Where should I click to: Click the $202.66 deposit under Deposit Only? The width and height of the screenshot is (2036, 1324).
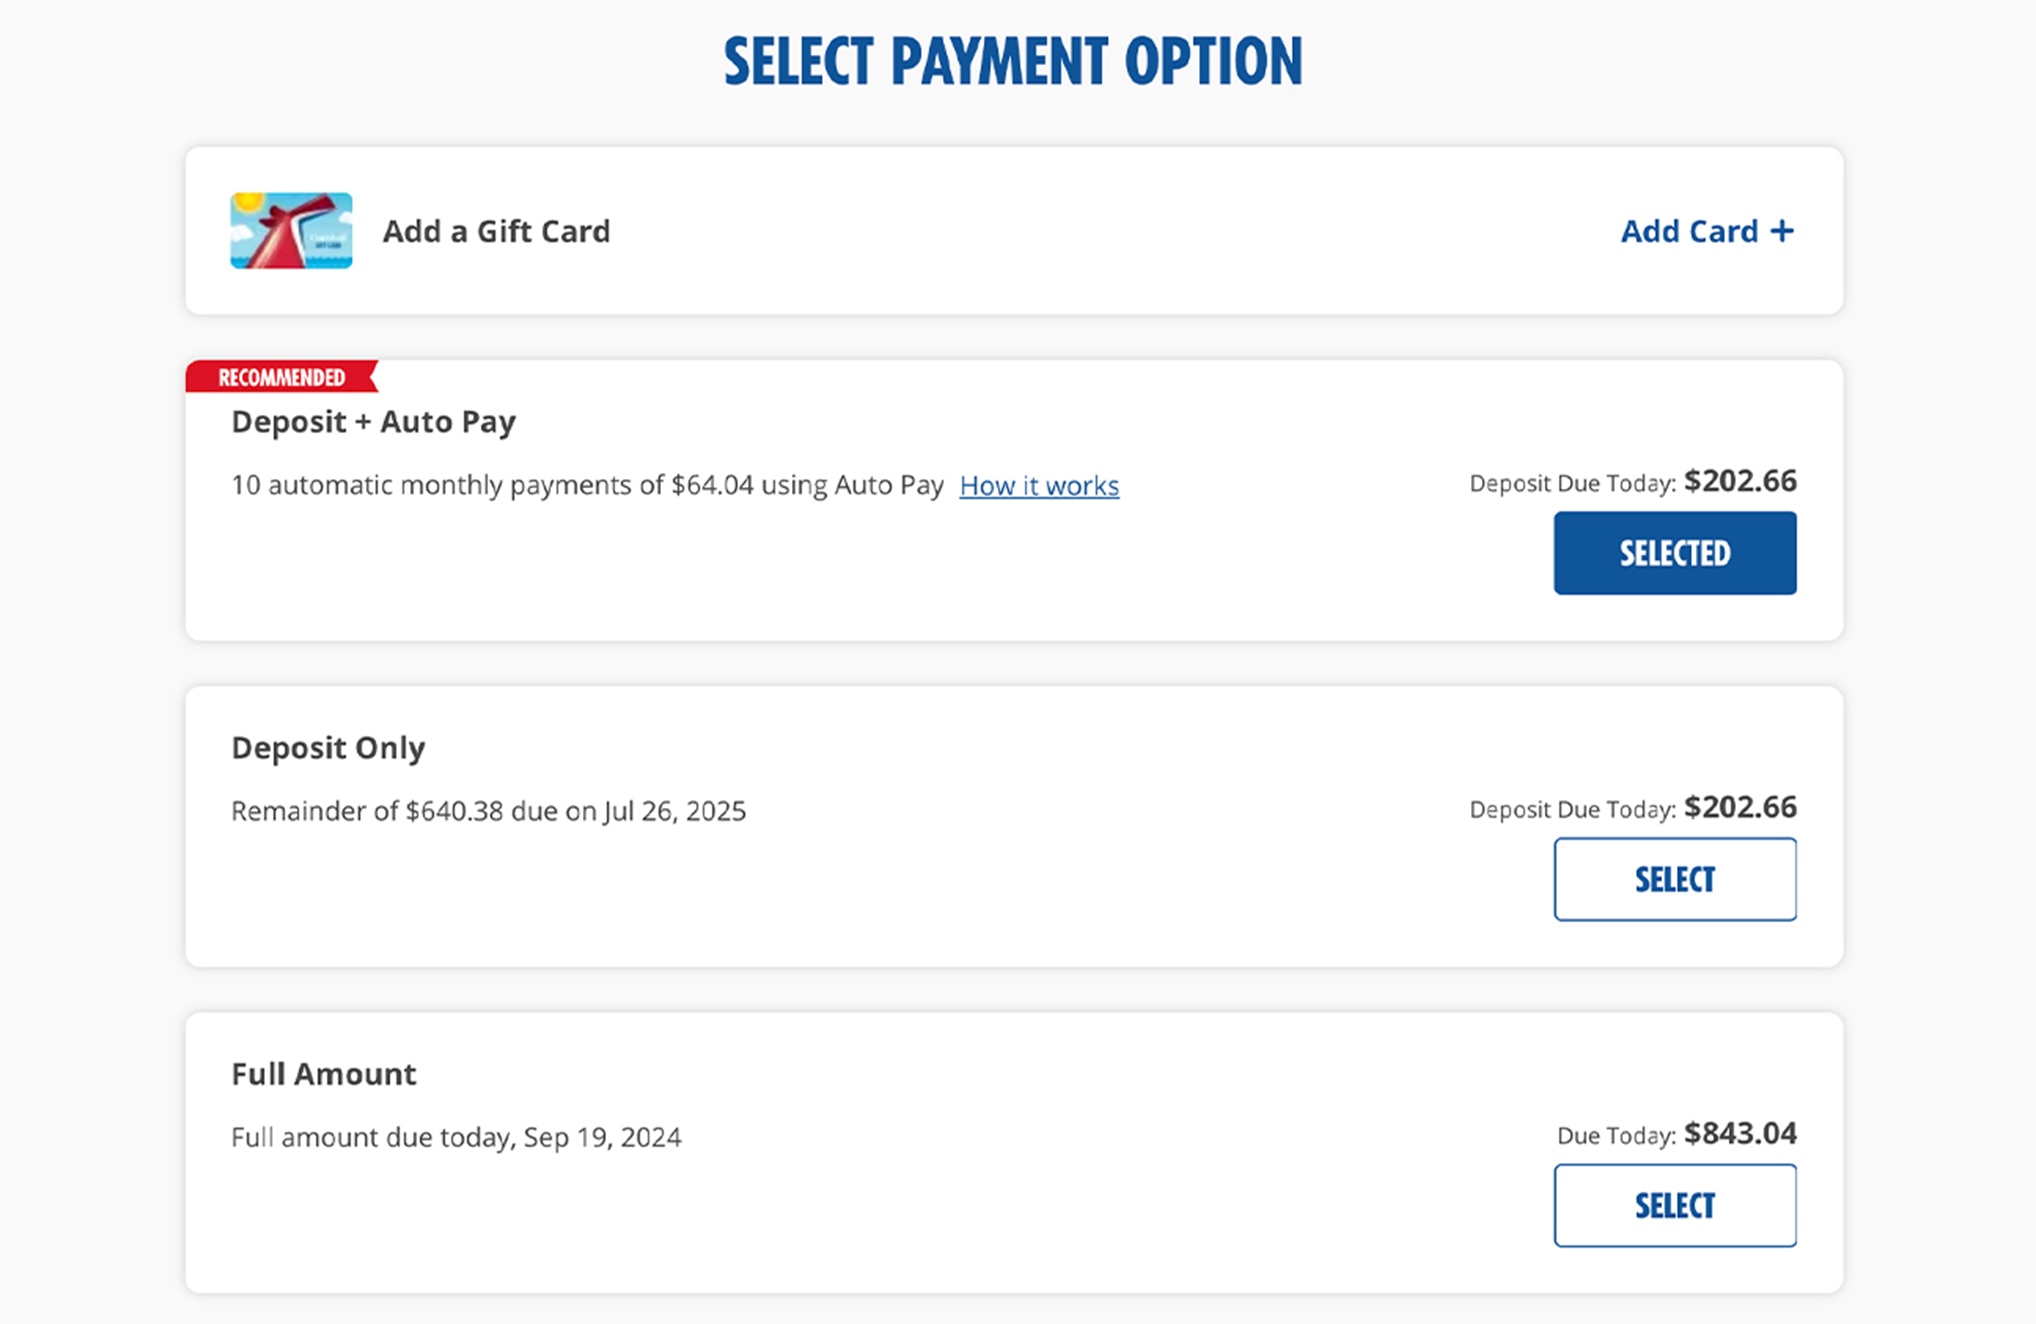tap(1740, 807)
